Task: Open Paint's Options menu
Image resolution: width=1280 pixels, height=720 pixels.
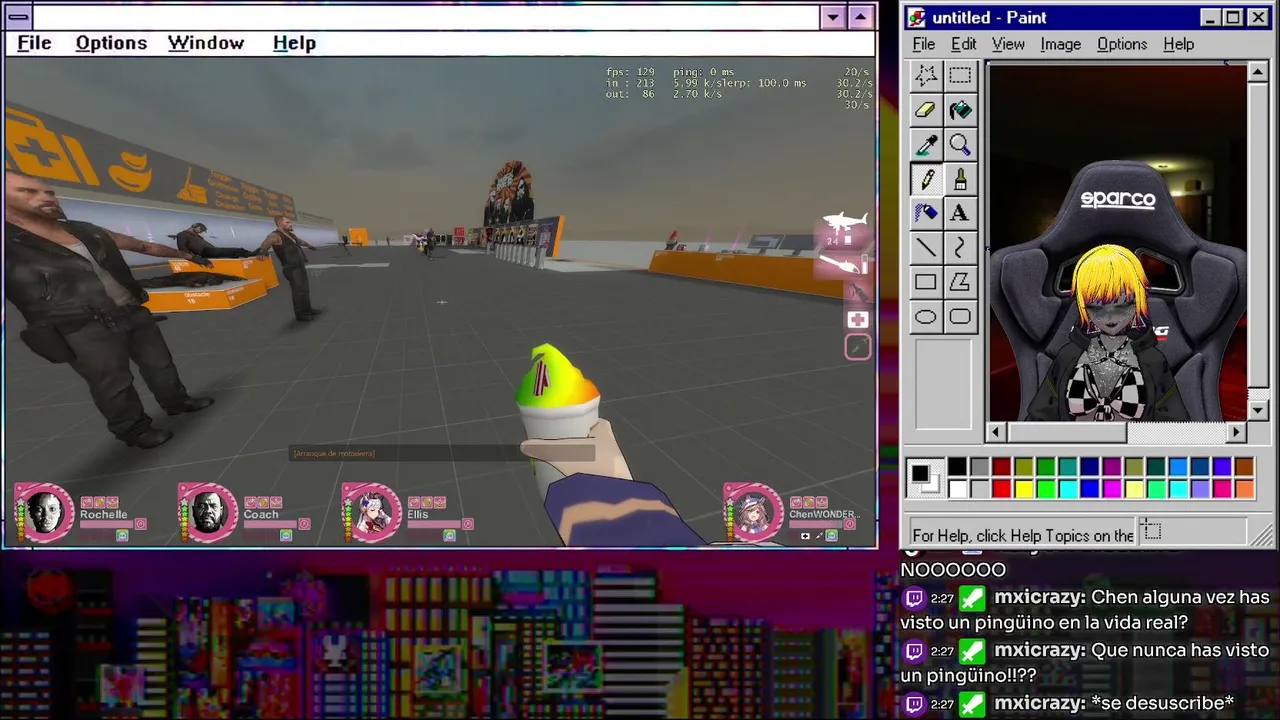Action: pyautogui.click(x=1122, y=44)
